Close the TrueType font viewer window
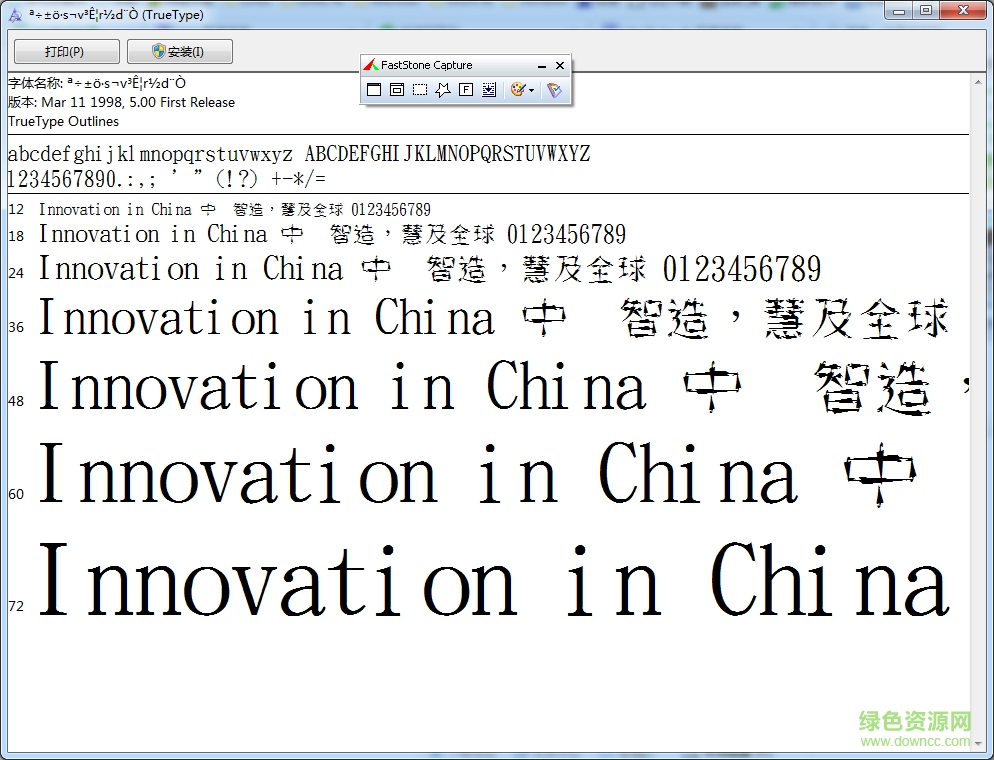Image resolution: width=994 pixels, height=760 pixels. coord(963,11)
